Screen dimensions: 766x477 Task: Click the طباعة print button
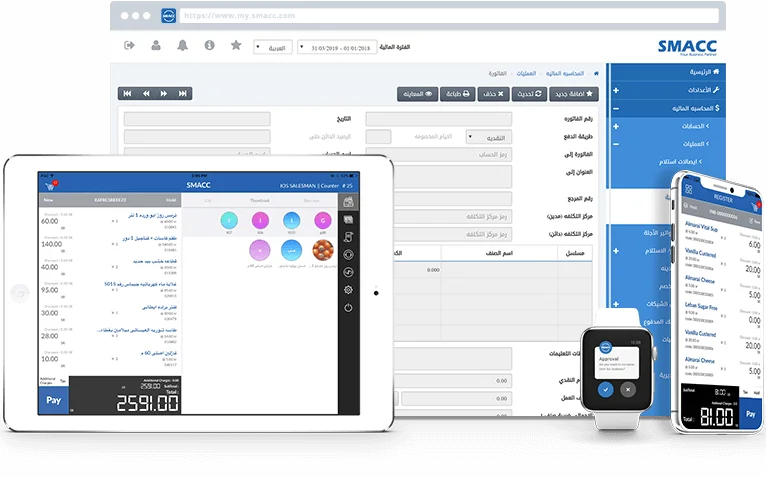[457, 94]
